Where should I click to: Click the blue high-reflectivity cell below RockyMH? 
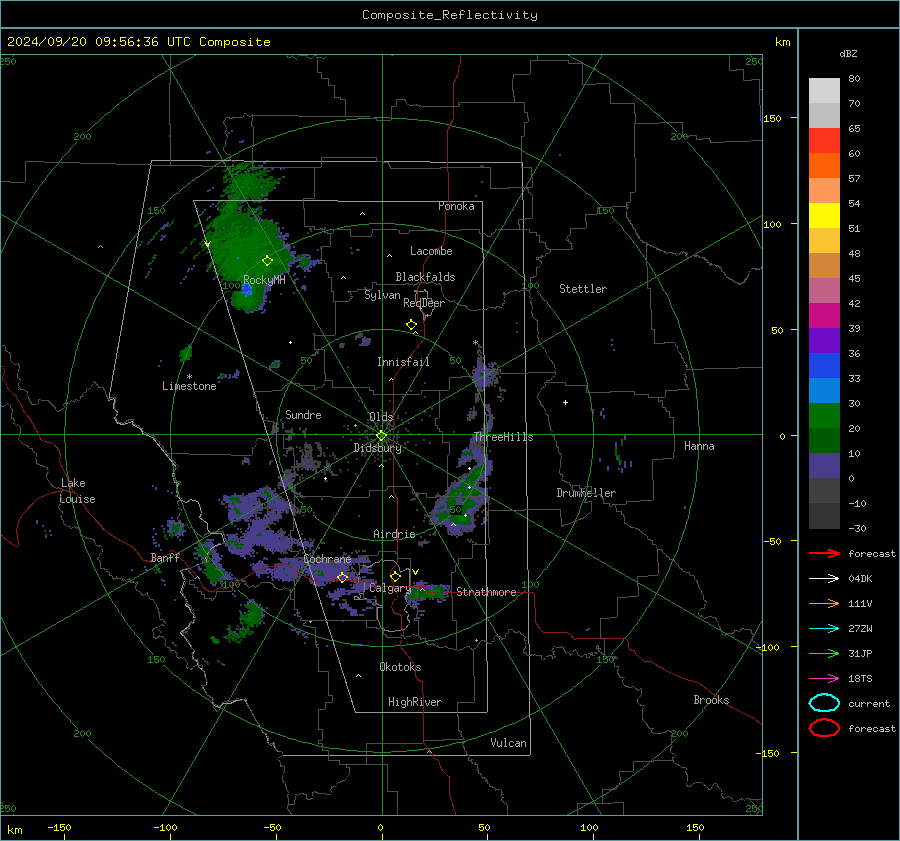coord(247,290)
